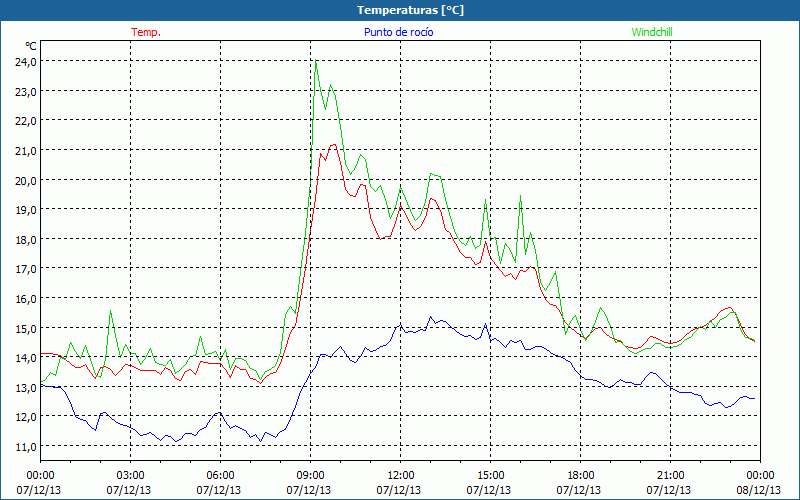Click the 20,0 y-axis value

pos(27,180)
